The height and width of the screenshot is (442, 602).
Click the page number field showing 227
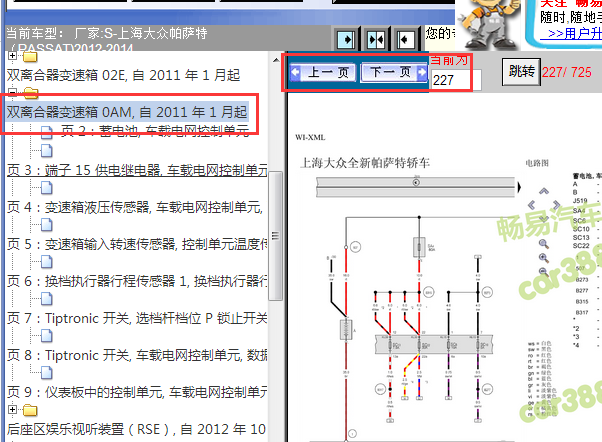point(456,80)
